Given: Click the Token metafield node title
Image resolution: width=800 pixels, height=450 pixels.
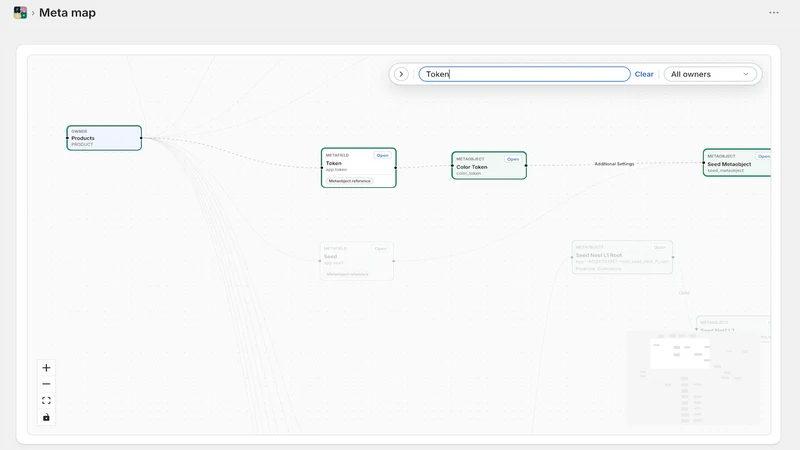Looking at the screenshot, I should [x=334, y=163].
